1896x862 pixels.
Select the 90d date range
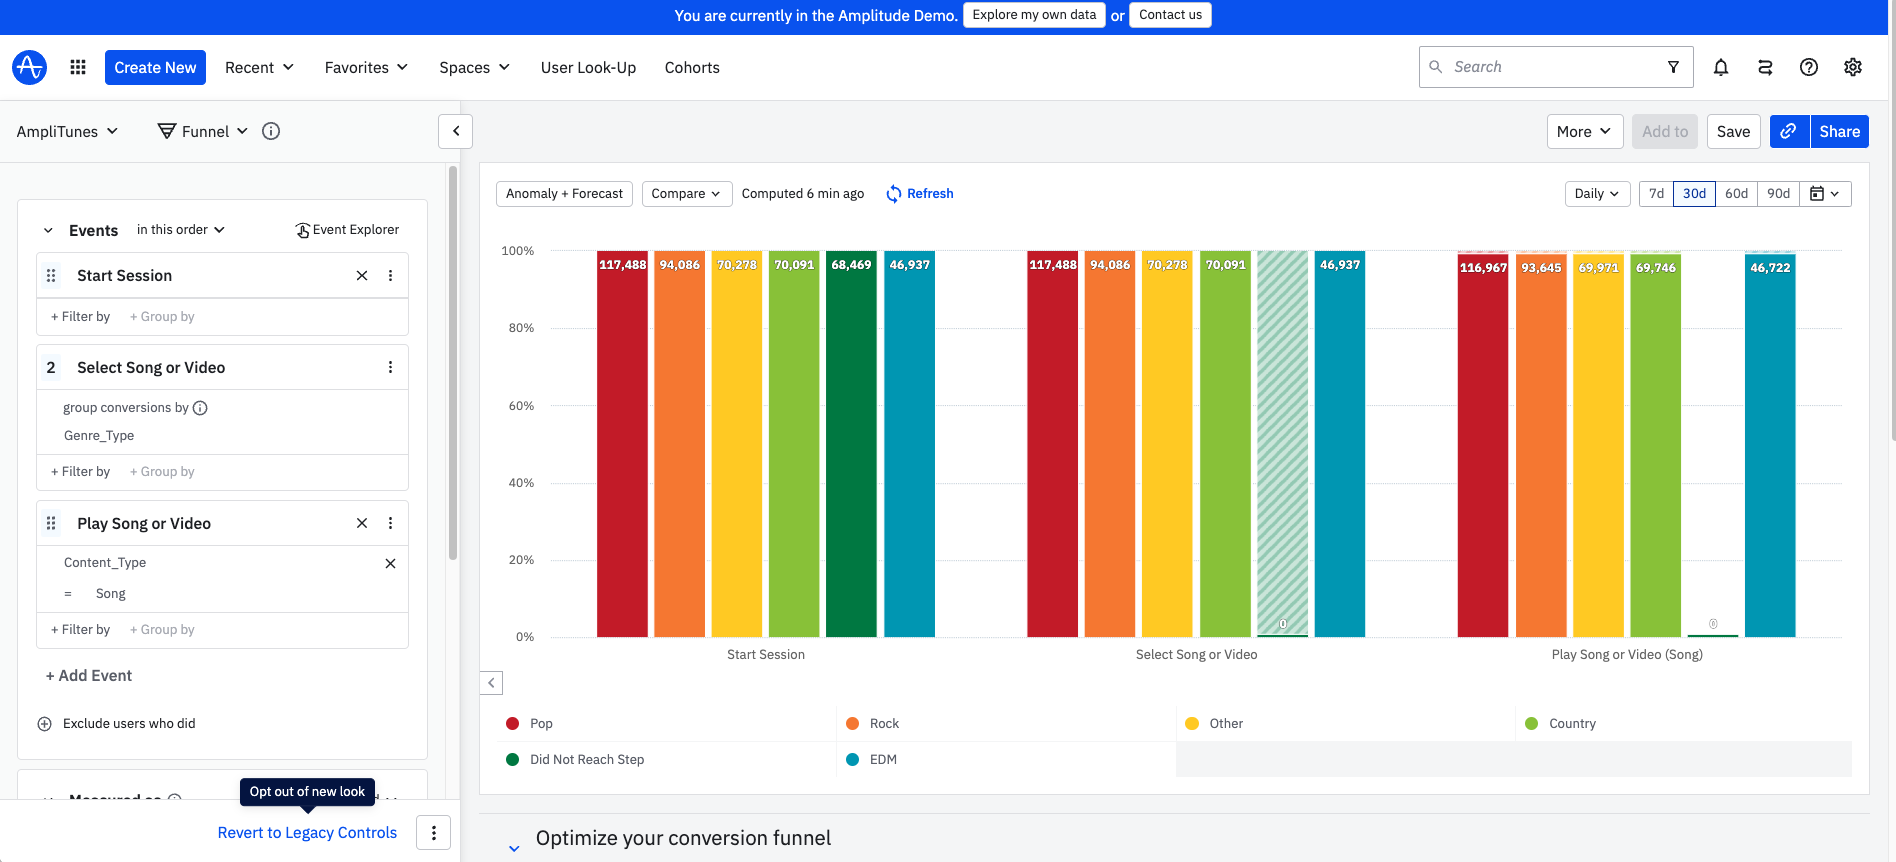(x=1778, y=193)
